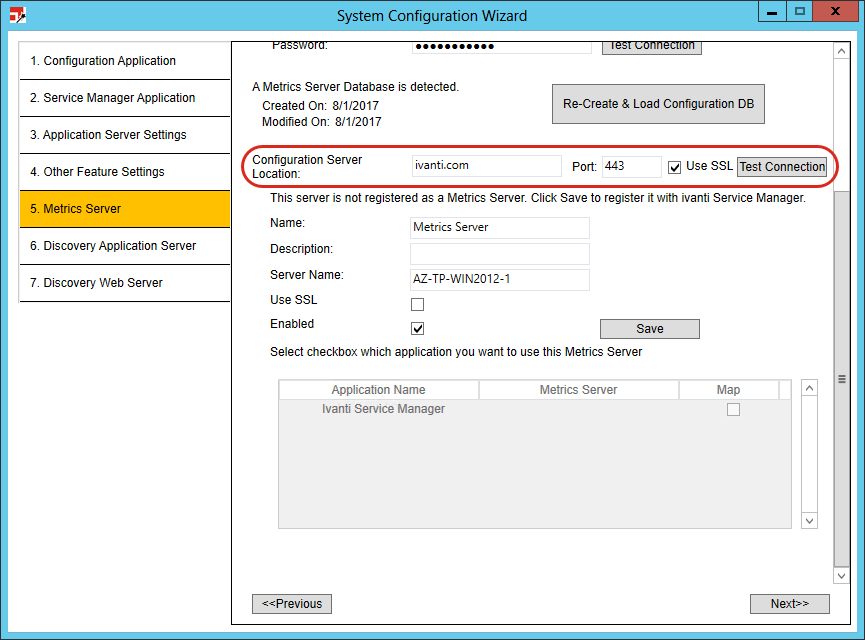
Task: Select Discovery Application Server step
Action: coord(124,246)
